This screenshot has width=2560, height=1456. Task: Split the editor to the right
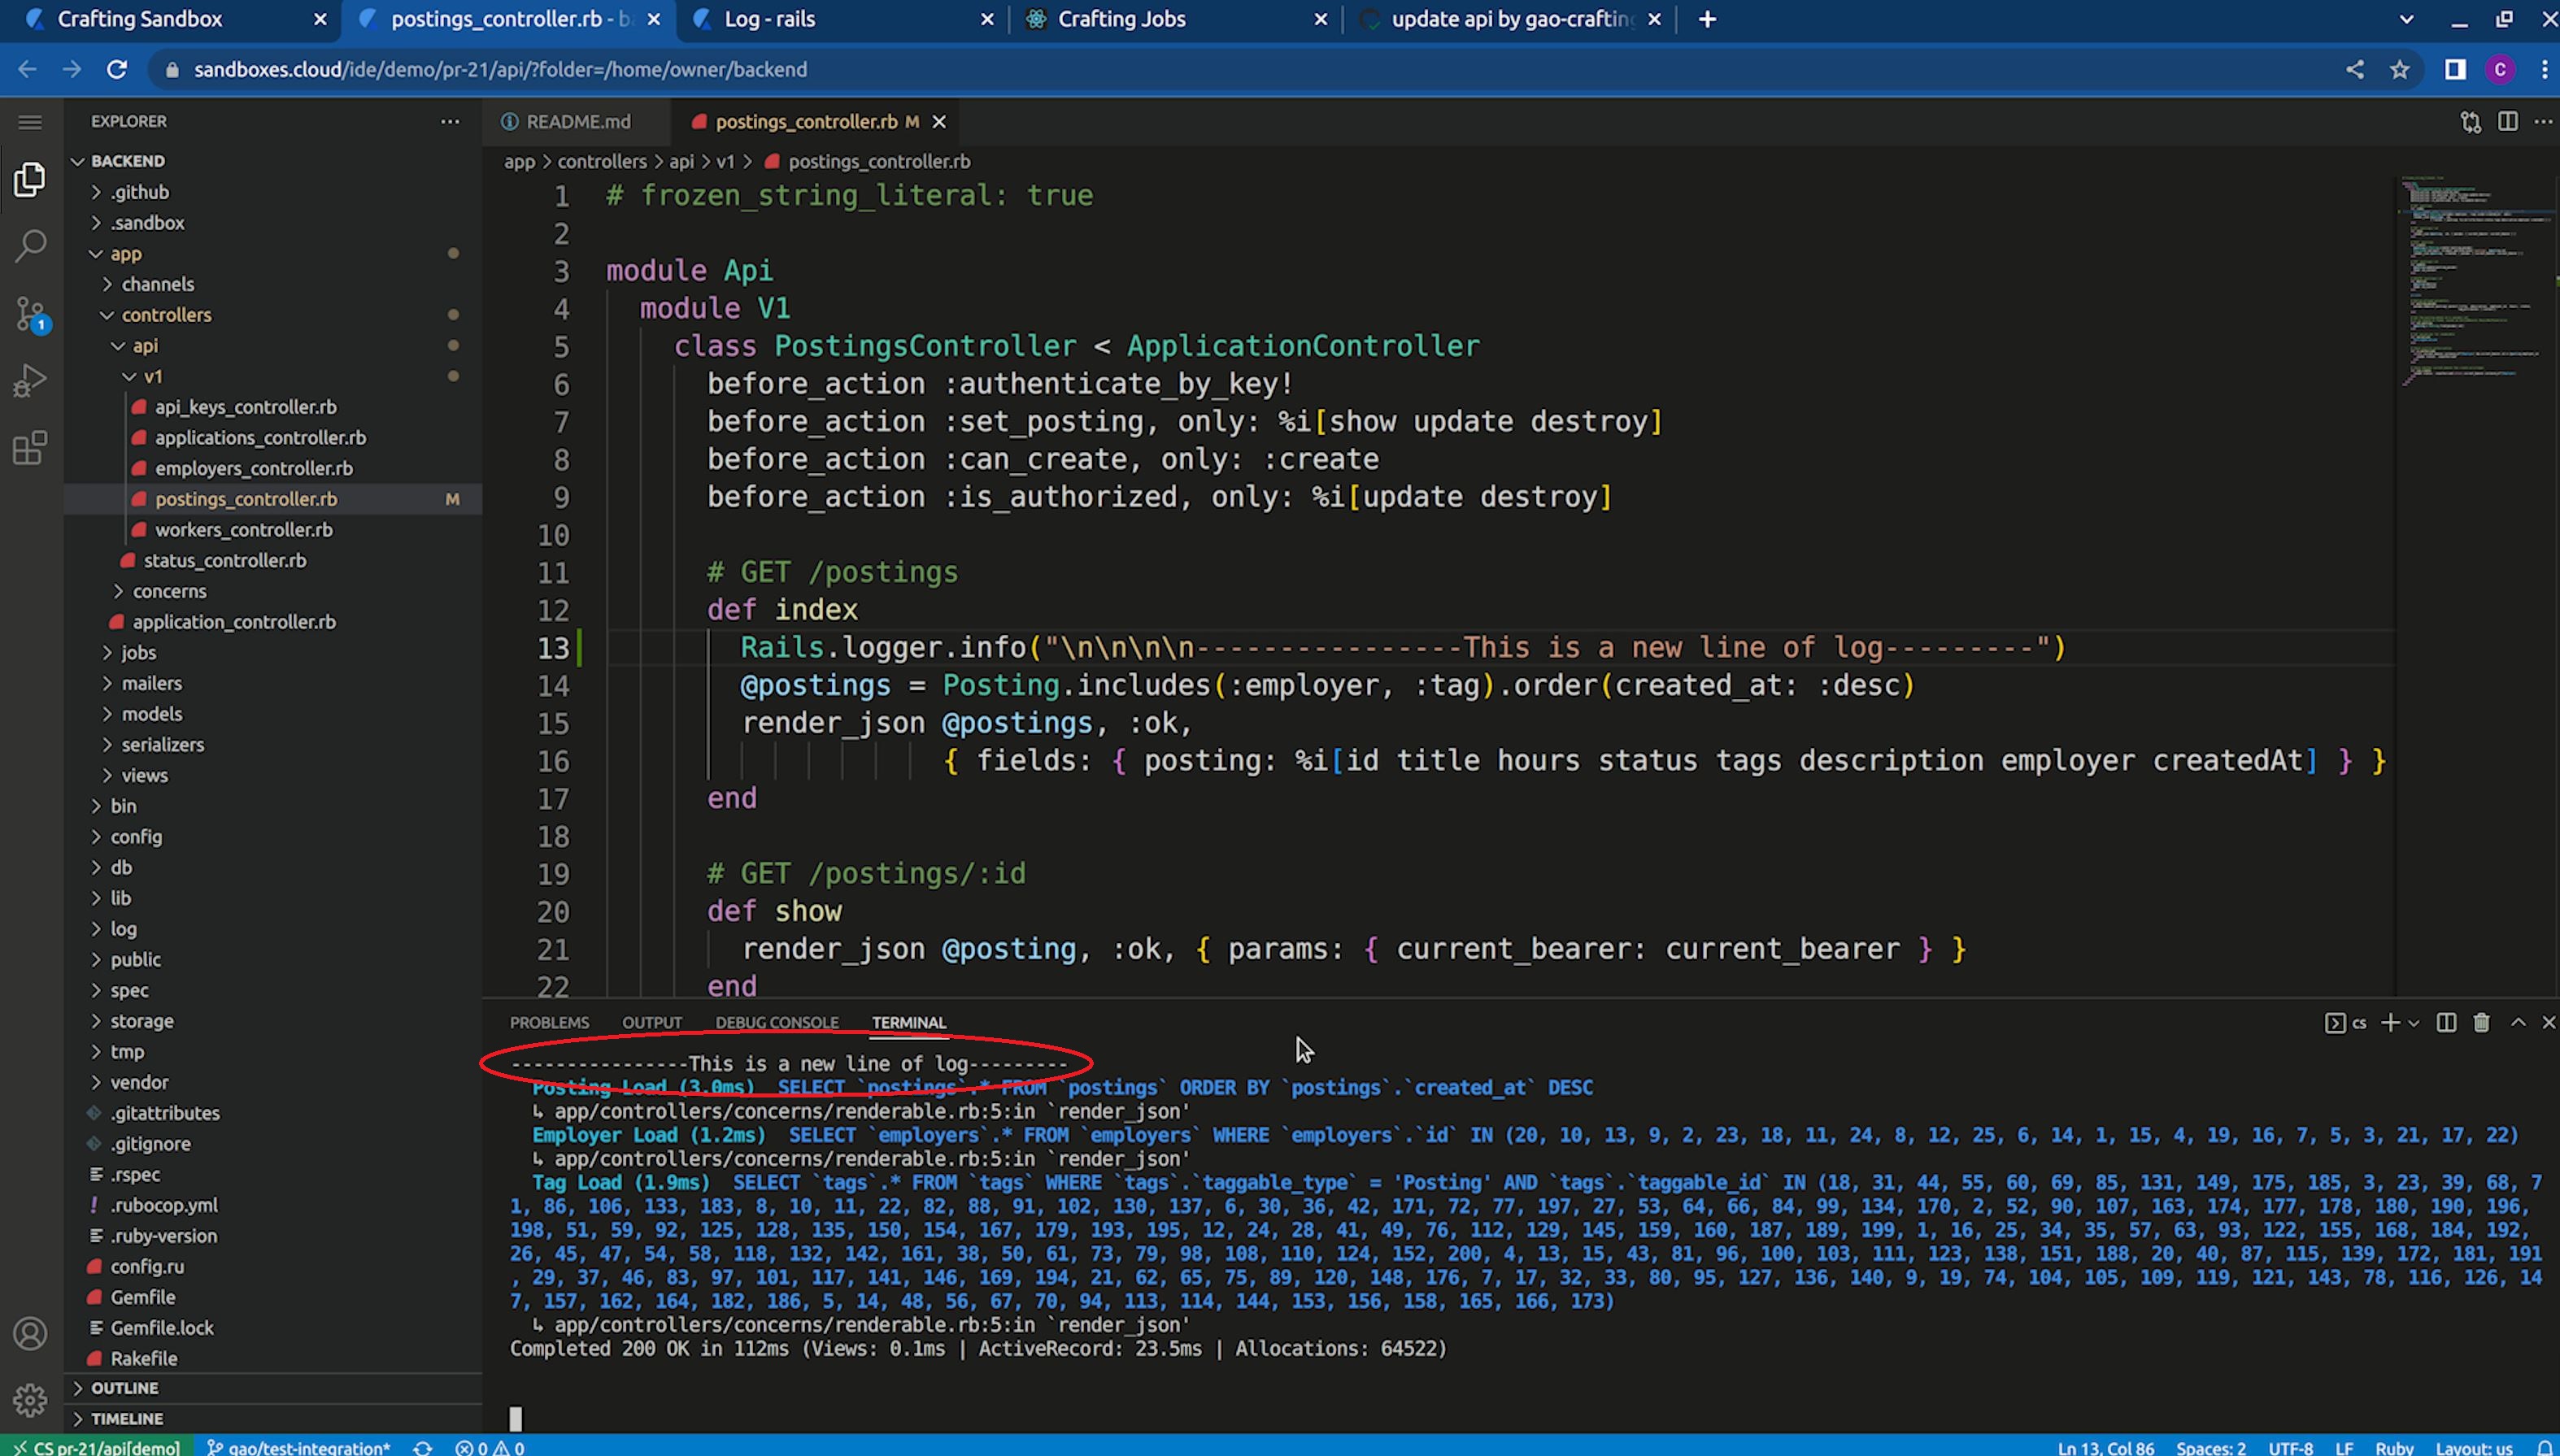pos(2507,122)
